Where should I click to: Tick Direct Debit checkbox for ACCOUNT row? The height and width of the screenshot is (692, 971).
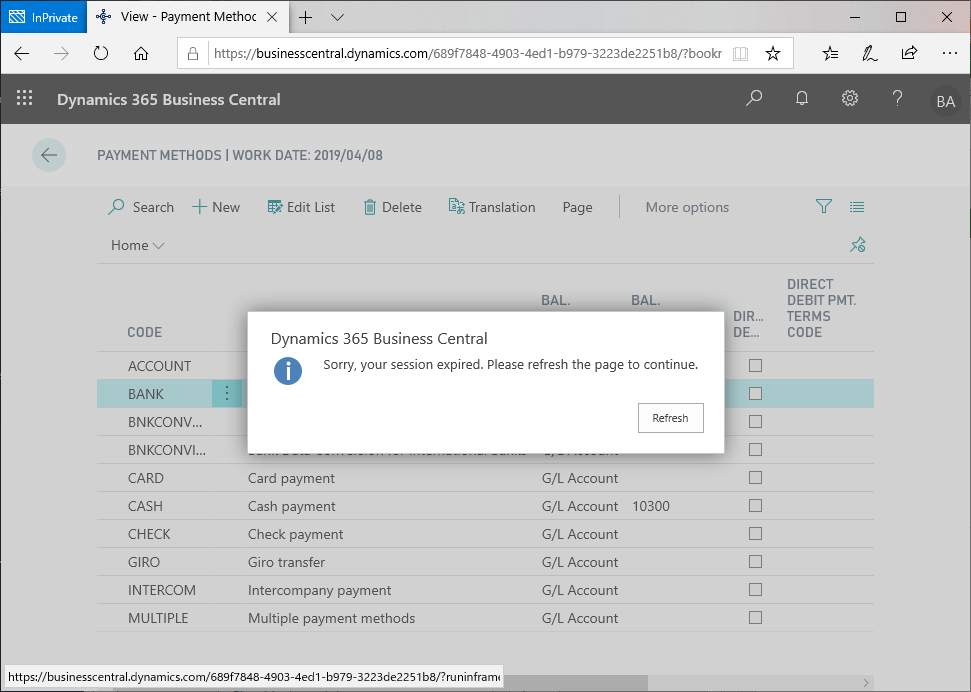coord(755,366)
